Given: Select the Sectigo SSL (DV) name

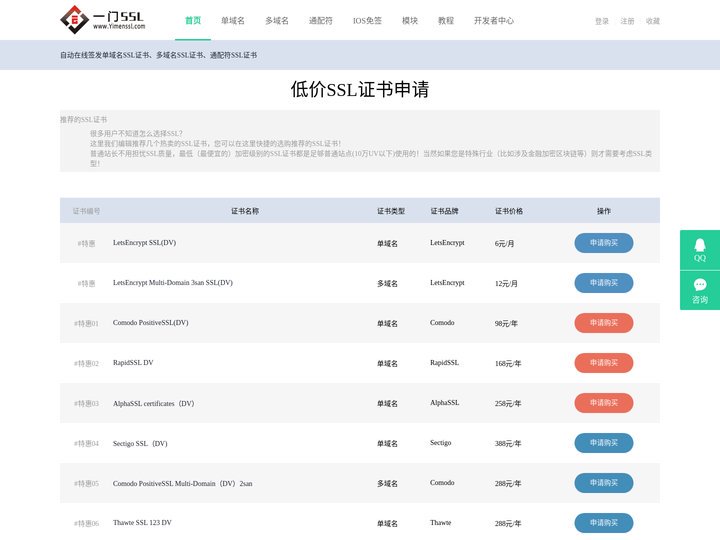Looking at the screenshot, I should [x=140, y=444].
